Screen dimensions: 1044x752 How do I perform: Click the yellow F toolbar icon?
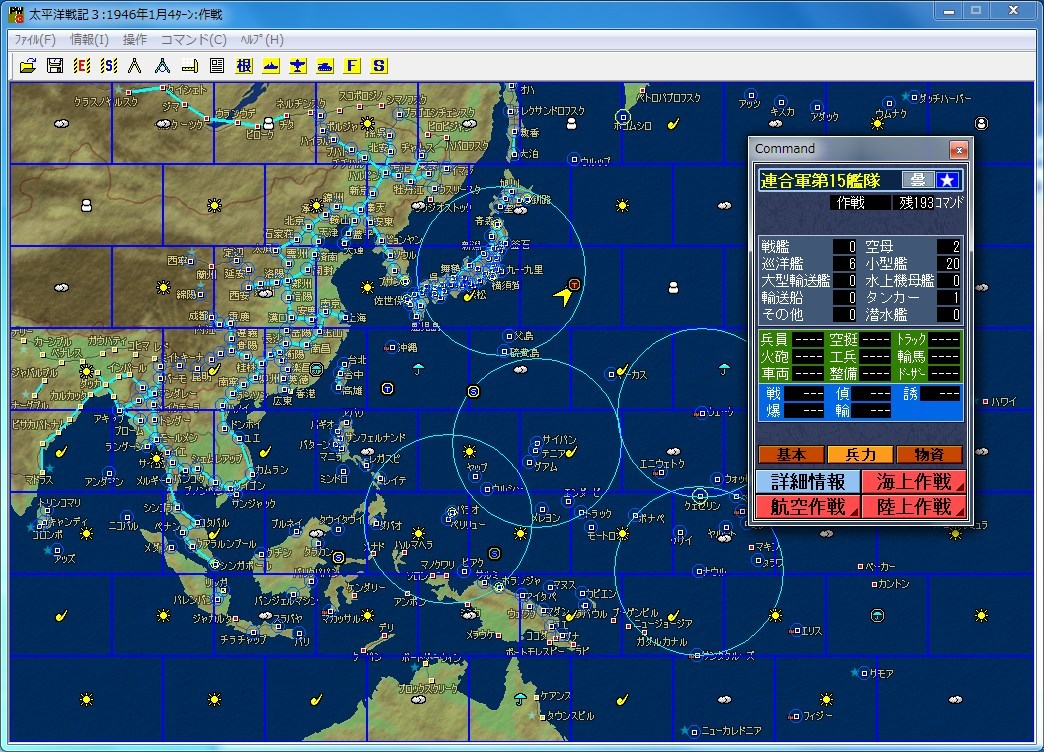pyautogui.click(x=352, y=65)
